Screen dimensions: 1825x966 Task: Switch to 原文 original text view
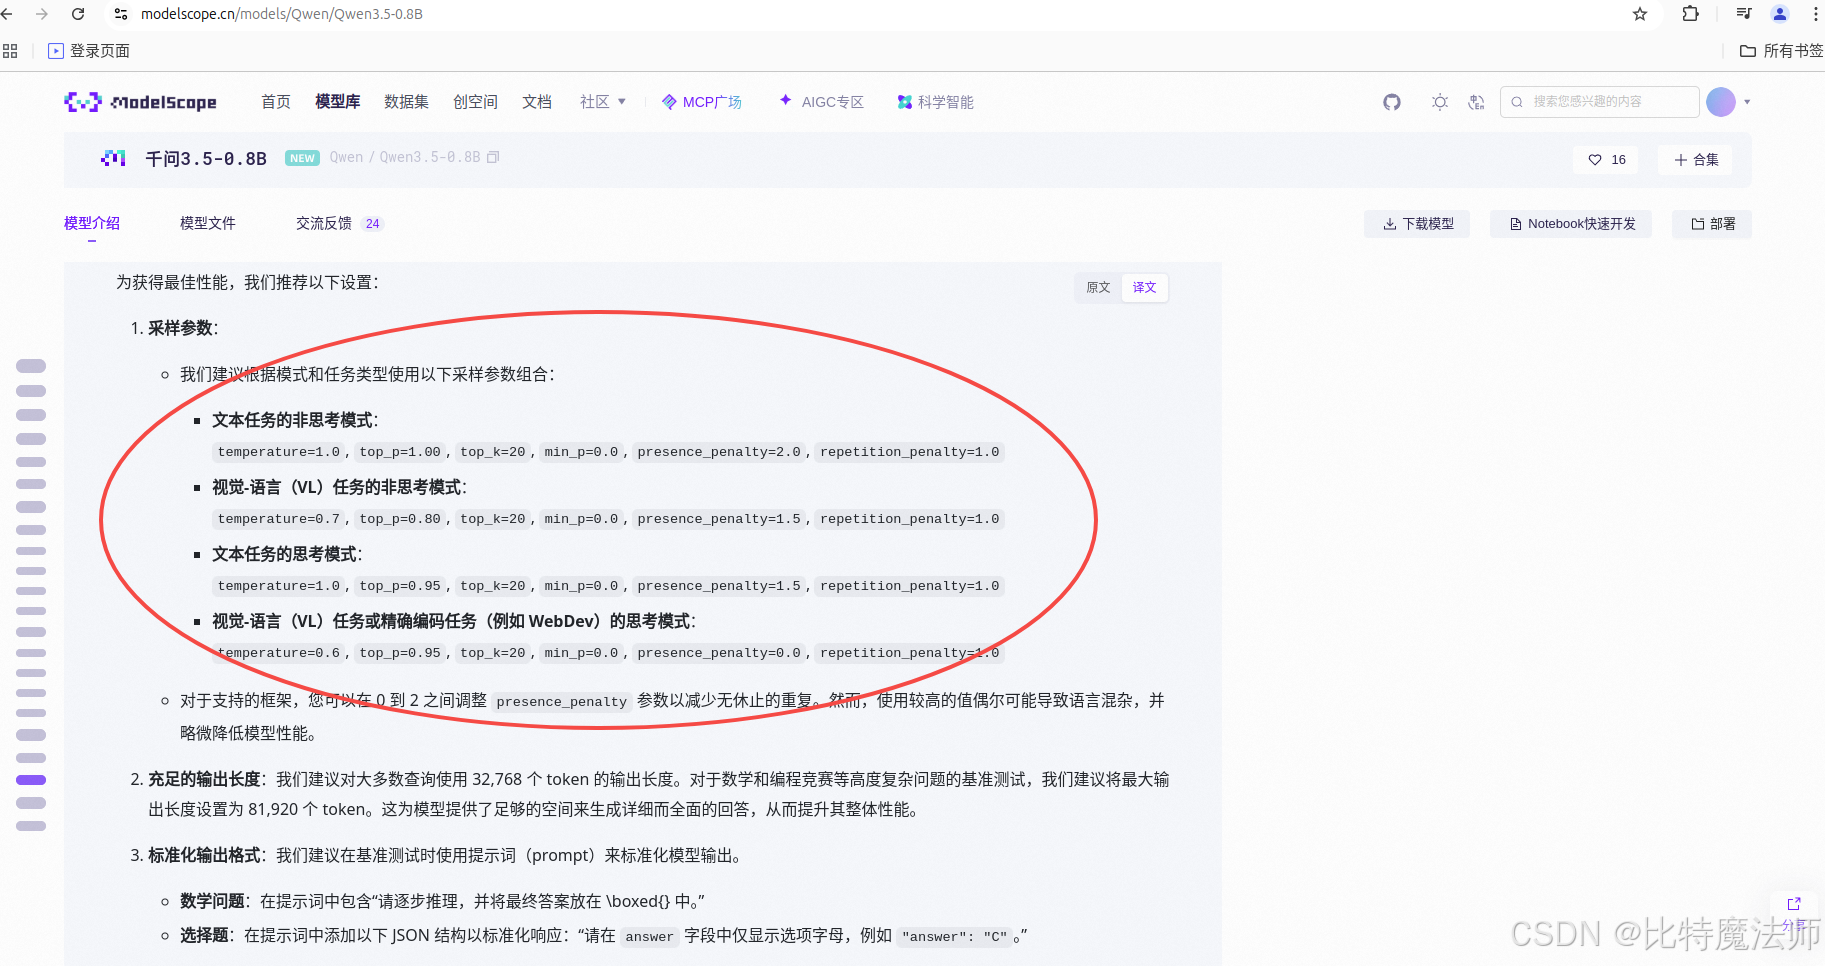click(x=1098, y=288)
